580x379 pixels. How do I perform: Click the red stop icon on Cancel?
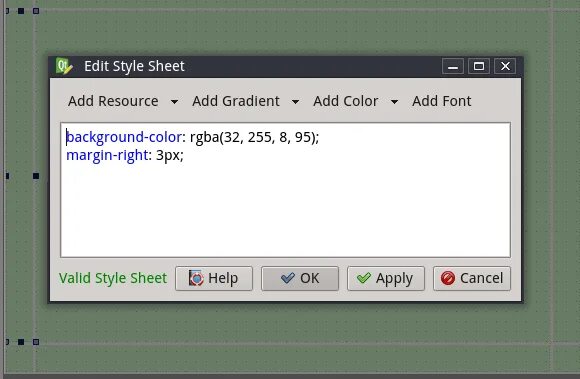click(x=448, y=278)
